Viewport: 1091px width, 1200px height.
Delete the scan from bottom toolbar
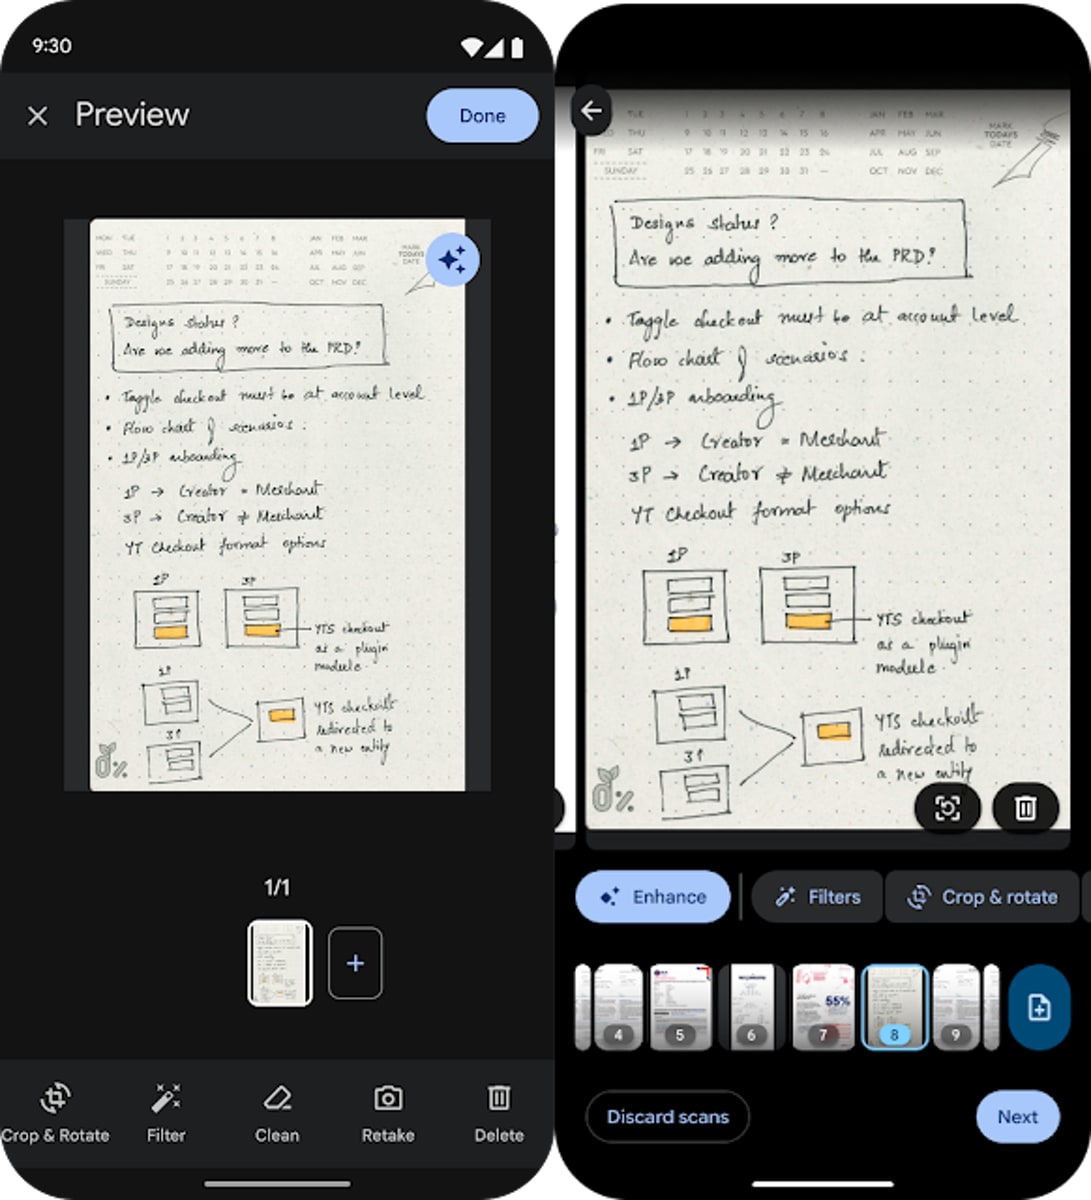click(x=499, y=1114)
